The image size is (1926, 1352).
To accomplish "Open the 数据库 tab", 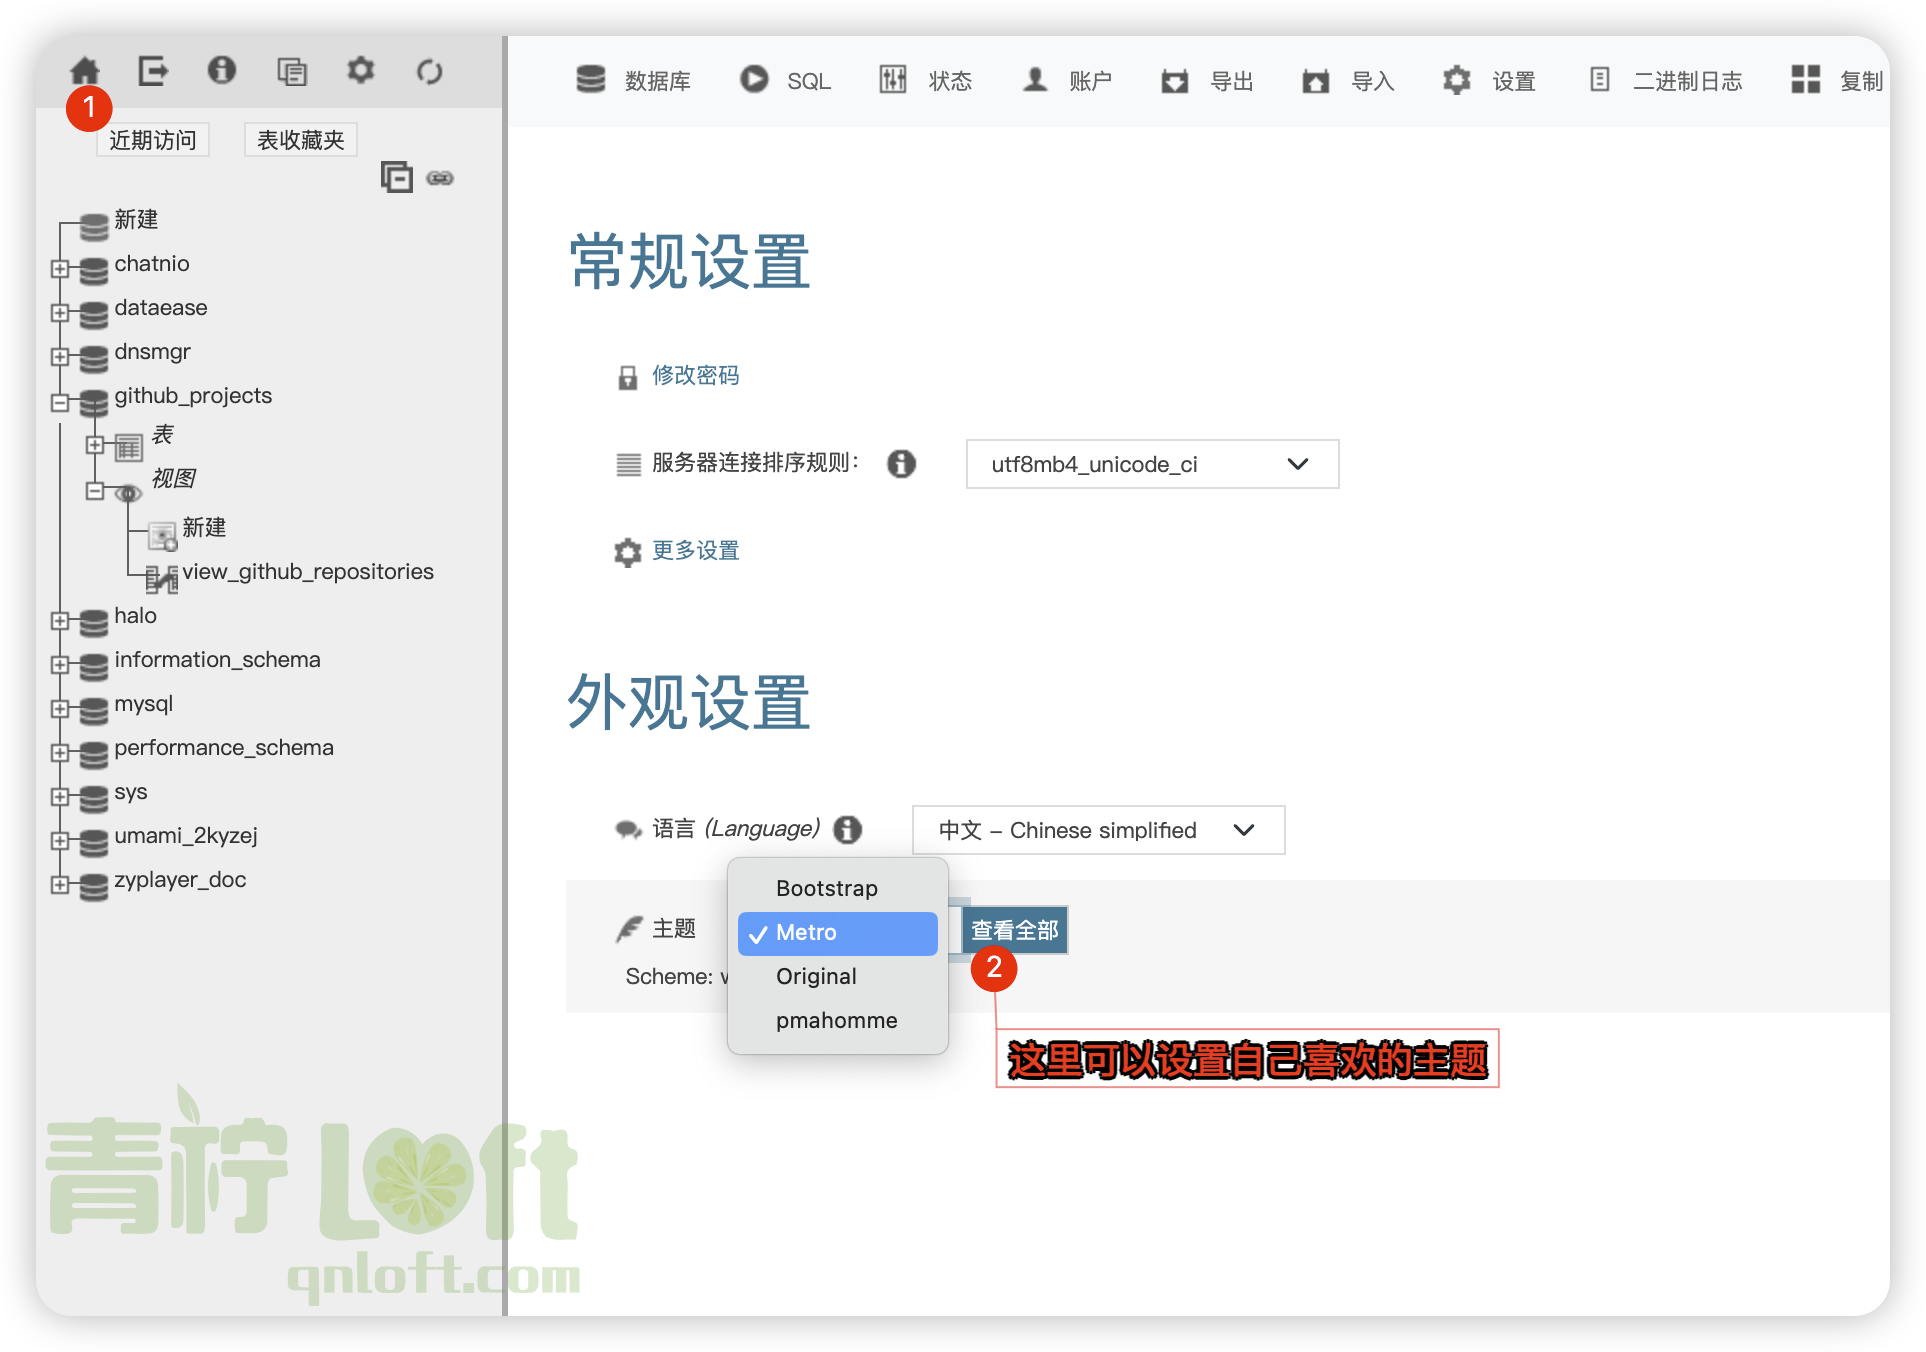I will click(633, 80).
